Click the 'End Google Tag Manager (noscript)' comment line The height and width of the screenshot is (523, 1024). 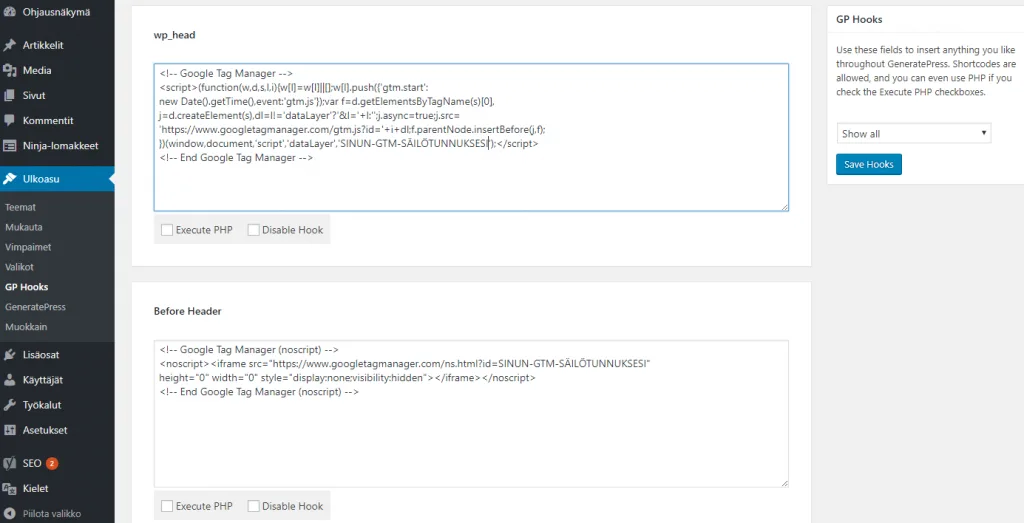coord(259,392)
